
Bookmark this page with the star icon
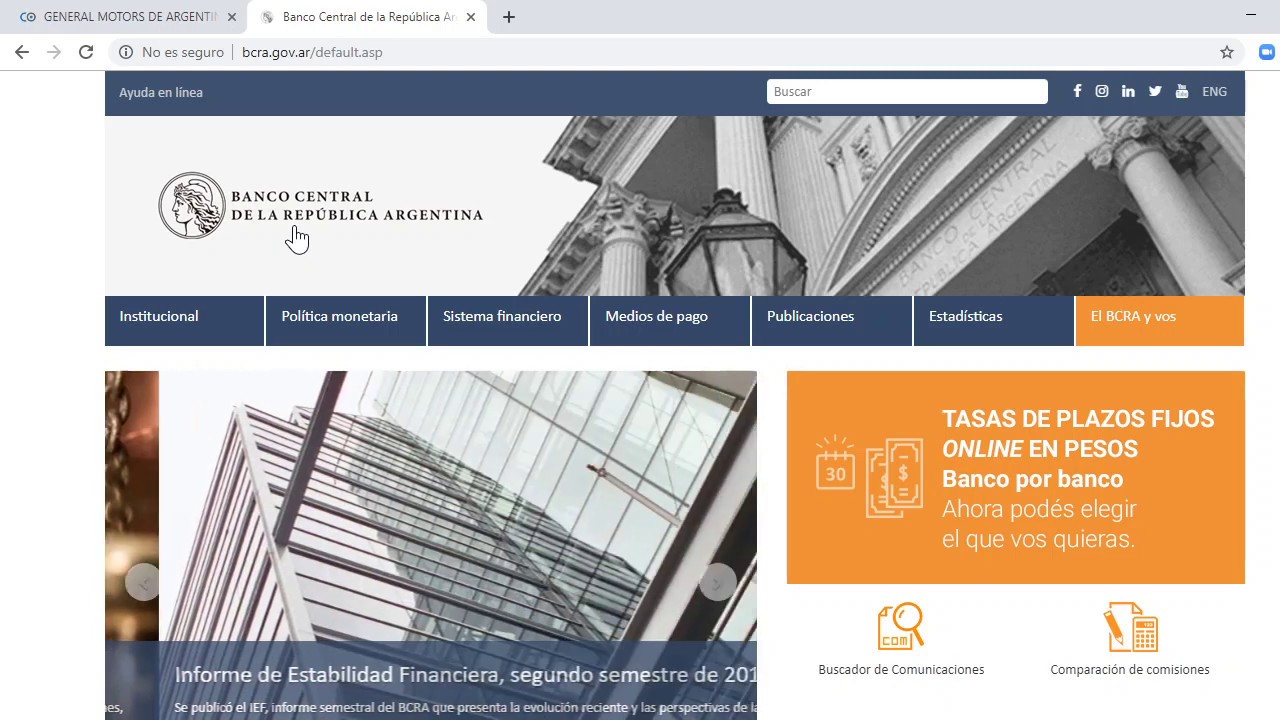tap(1227, 52)
